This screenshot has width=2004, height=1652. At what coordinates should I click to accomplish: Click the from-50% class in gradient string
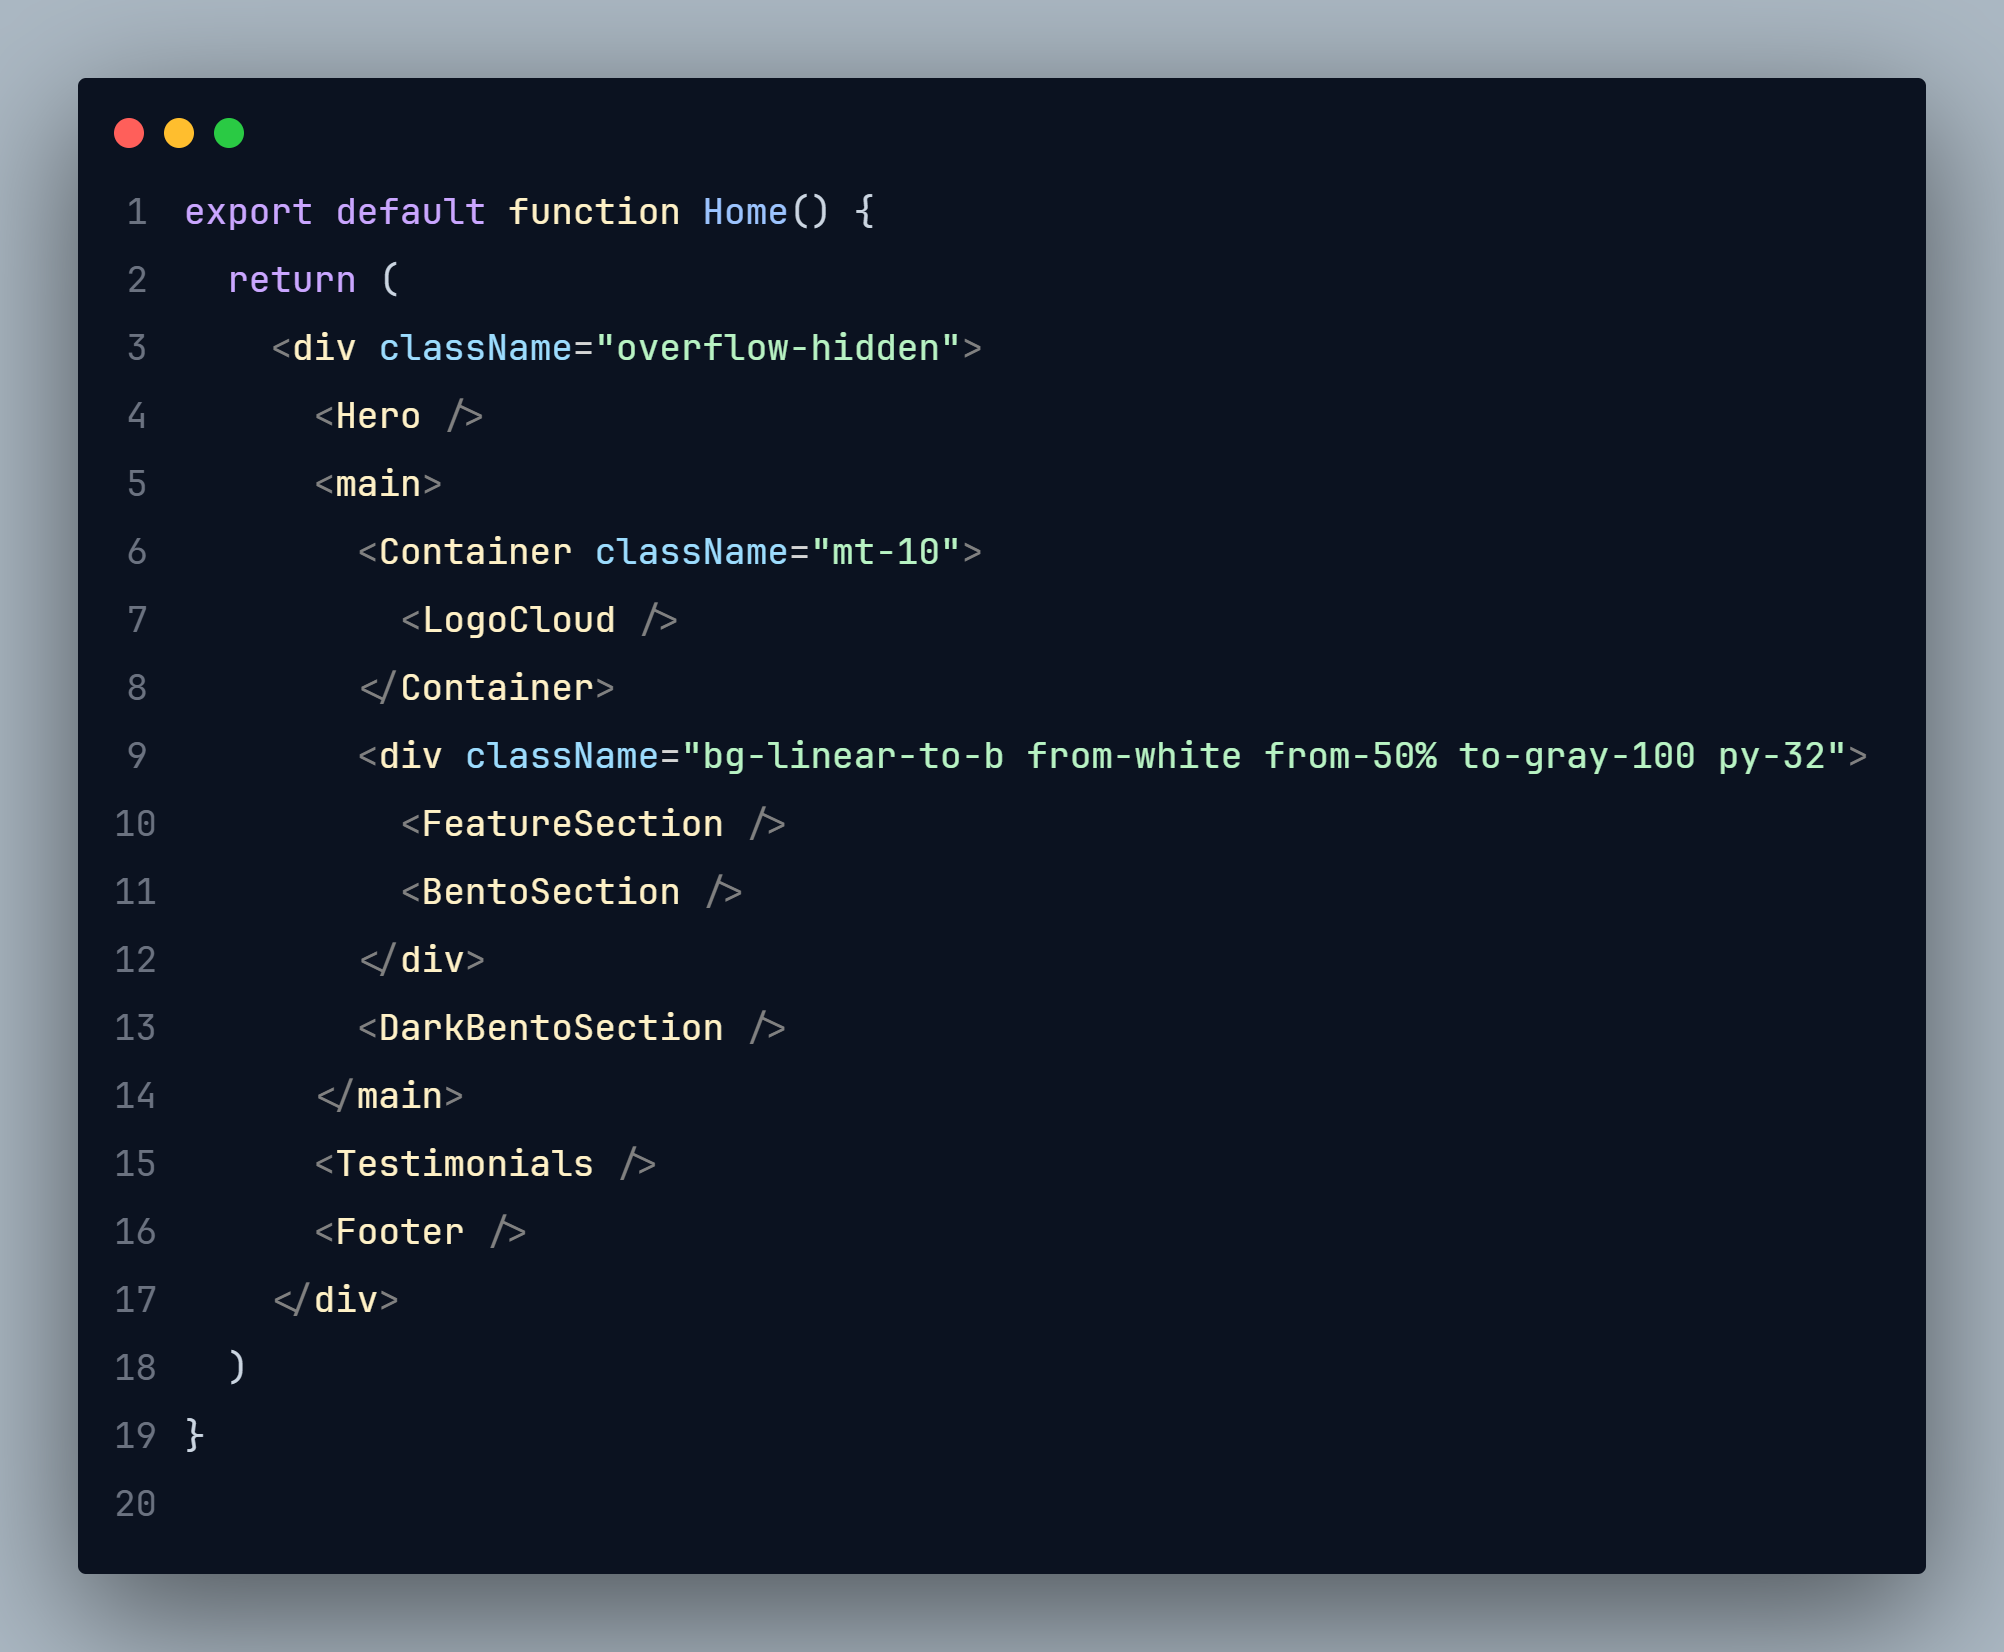(x=1350, y=756)
